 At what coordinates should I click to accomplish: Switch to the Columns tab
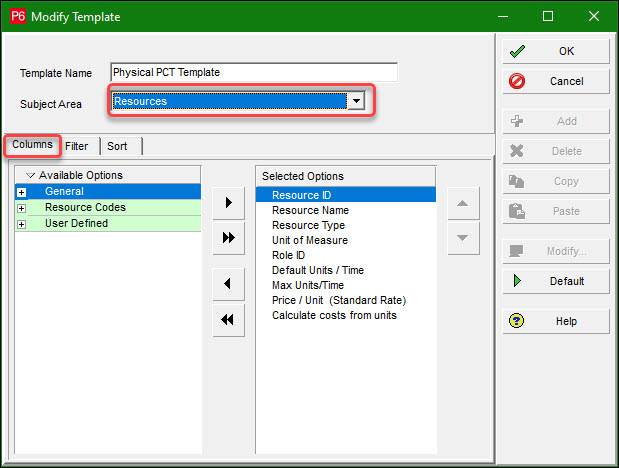point(32,145)
